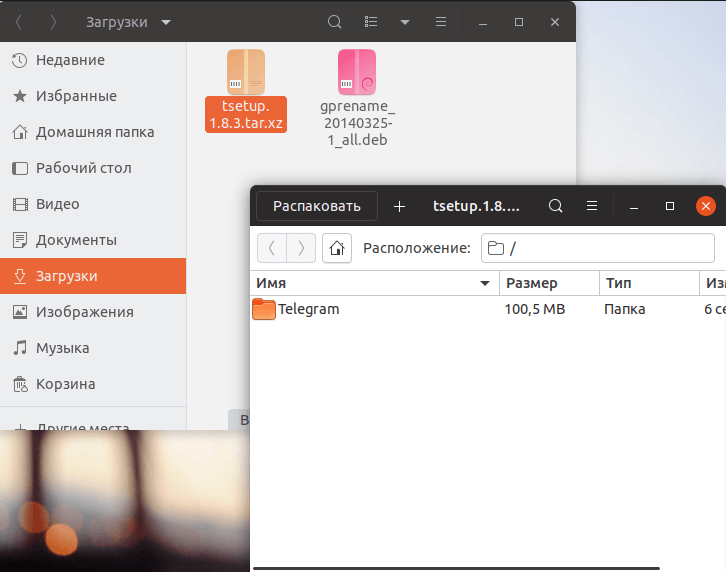Click the Распаковать button in archive manager

pos(317,206)
